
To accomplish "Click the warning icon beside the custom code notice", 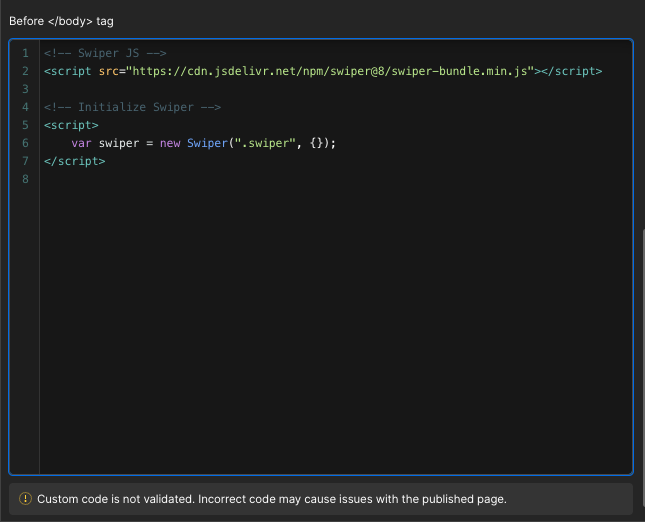I will point(26,499).
